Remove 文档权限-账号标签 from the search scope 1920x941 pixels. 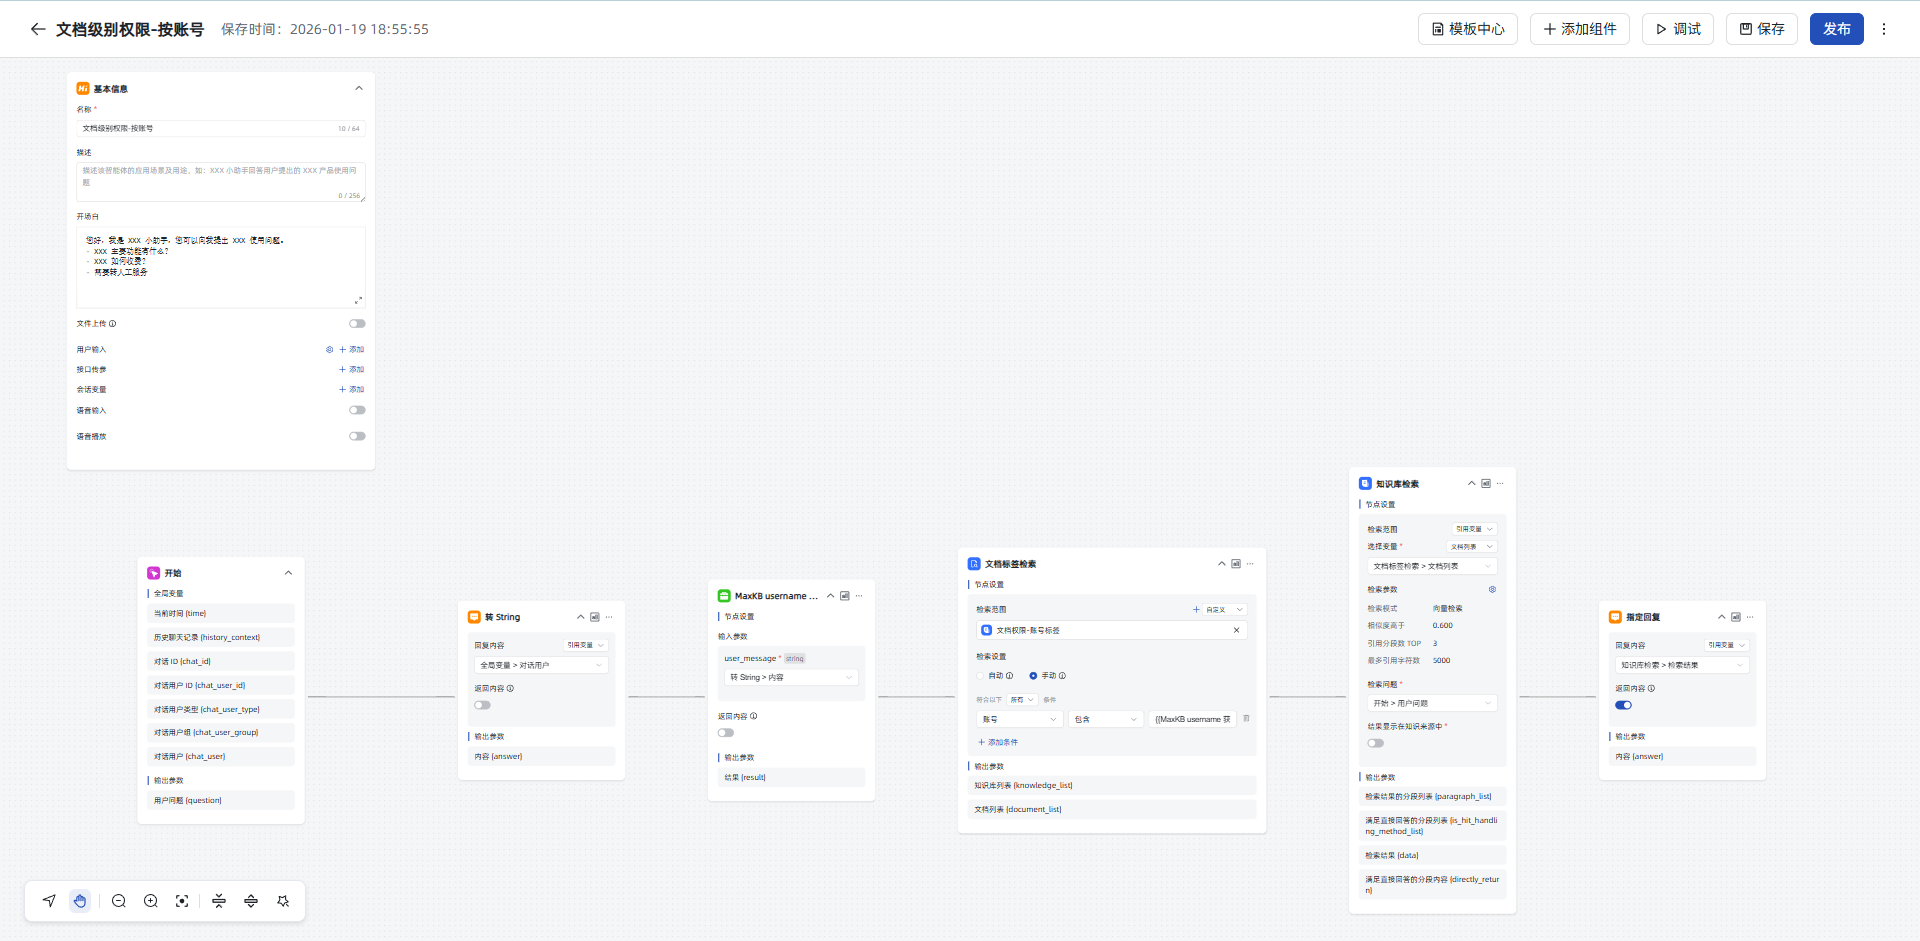tap(1236, 630)
